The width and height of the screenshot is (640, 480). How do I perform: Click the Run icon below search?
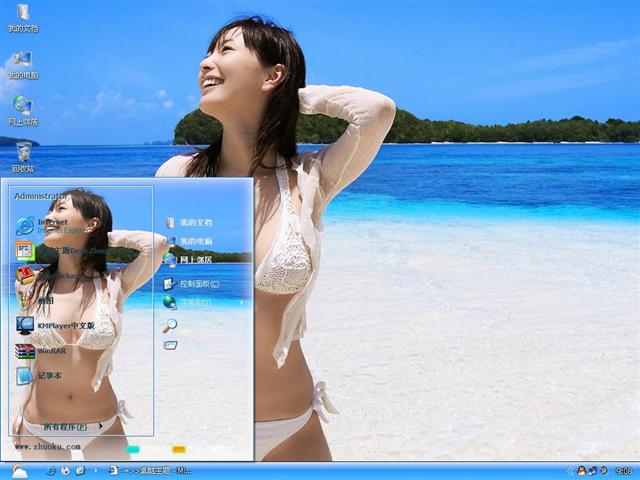170,345
